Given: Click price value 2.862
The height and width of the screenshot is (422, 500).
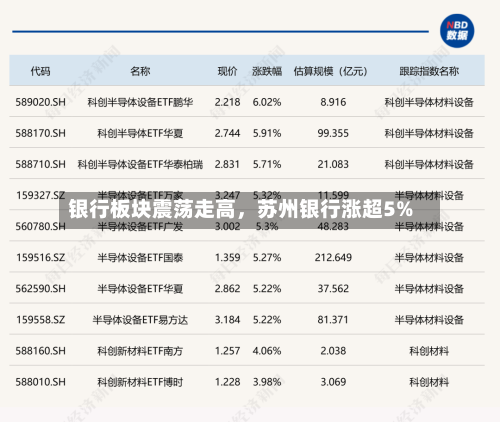Looking at the screenshot, I should coord(227,289).
